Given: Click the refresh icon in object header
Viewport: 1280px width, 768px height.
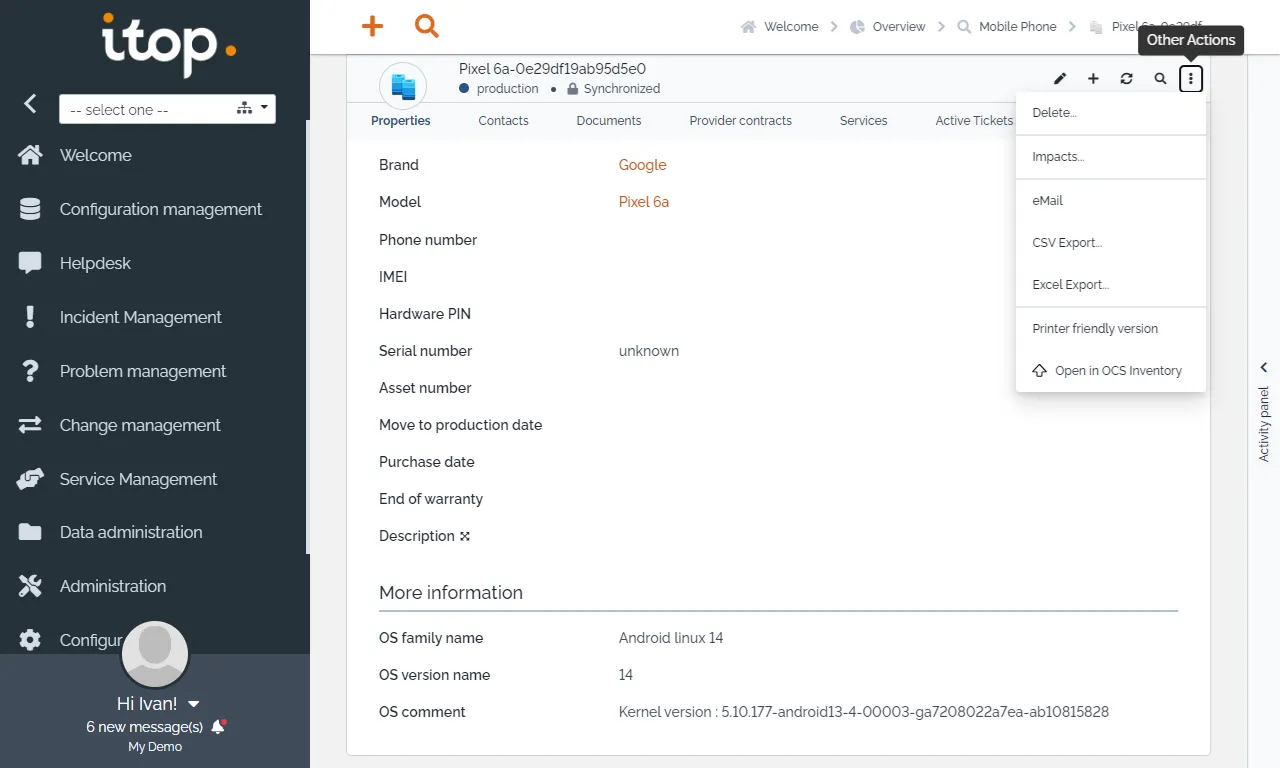Looking at the screenshot, I should (1126, 78).
